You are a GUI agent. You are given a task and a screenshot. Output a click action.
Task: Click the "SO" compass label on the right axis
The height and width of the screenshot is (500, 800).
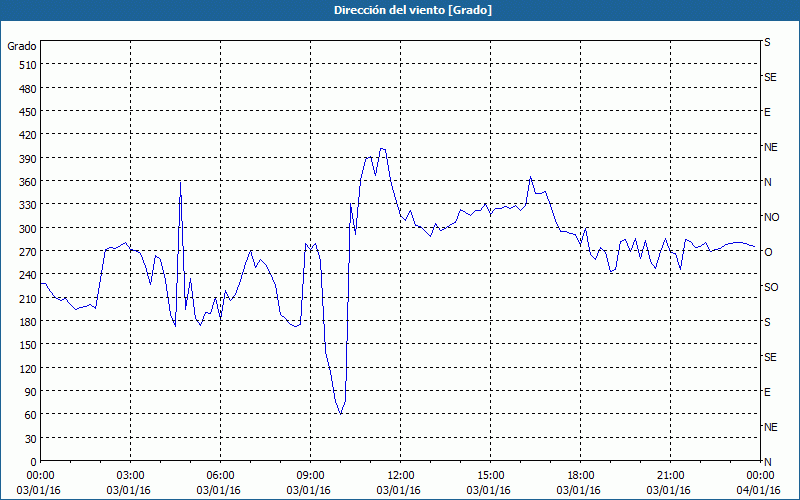pyautogui.click(x=771, y=287)
